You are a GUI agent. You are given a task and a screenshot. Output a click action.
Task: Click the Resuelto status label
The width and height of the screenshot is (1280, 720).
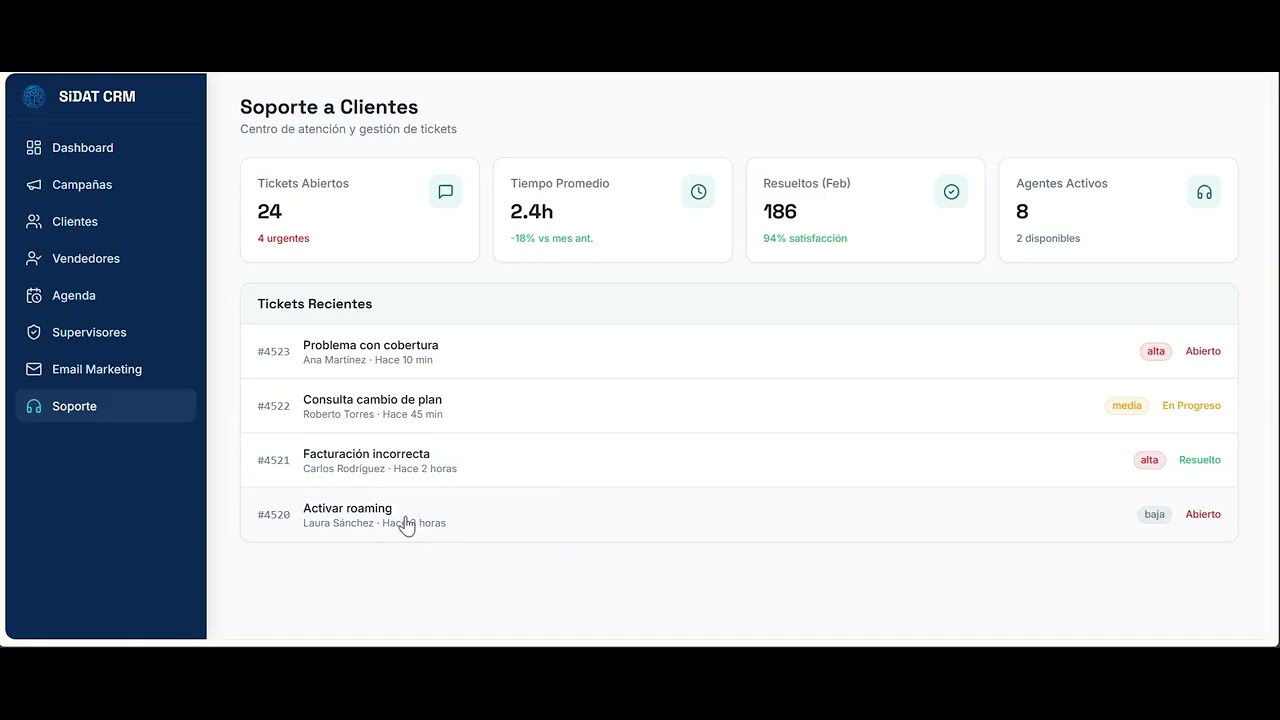[x=1200, y=460]
